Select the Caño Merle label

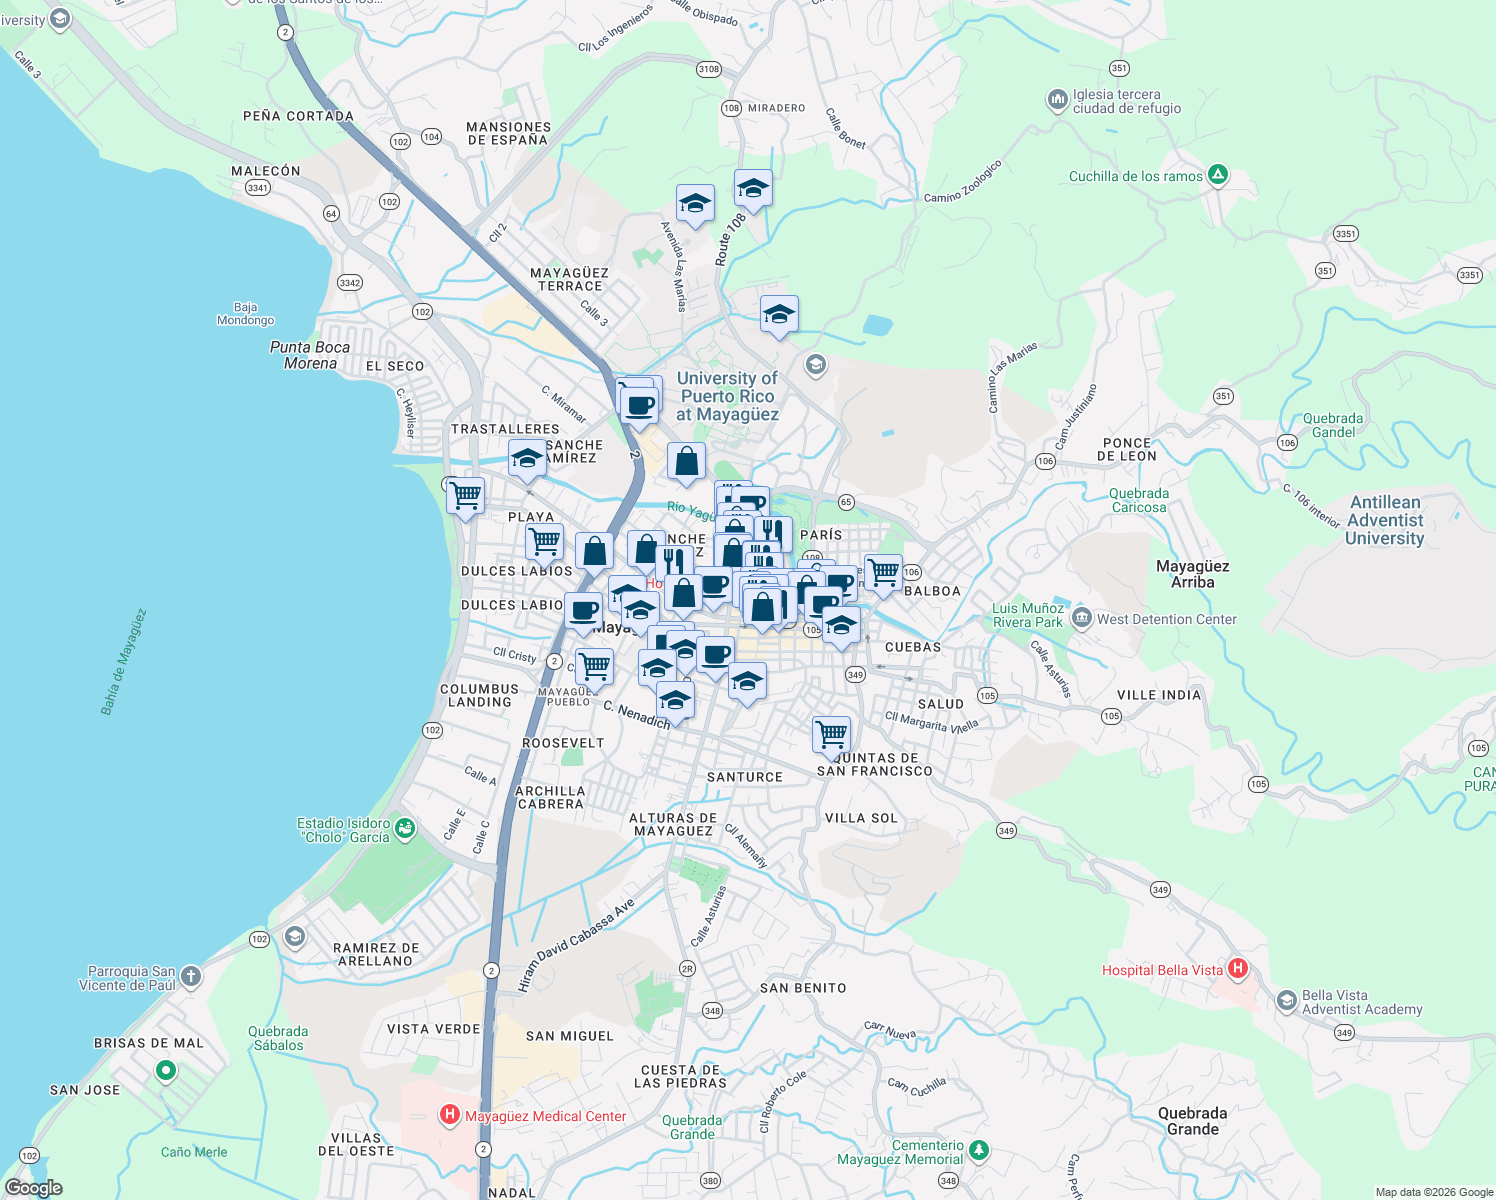tap(194, 1152)
